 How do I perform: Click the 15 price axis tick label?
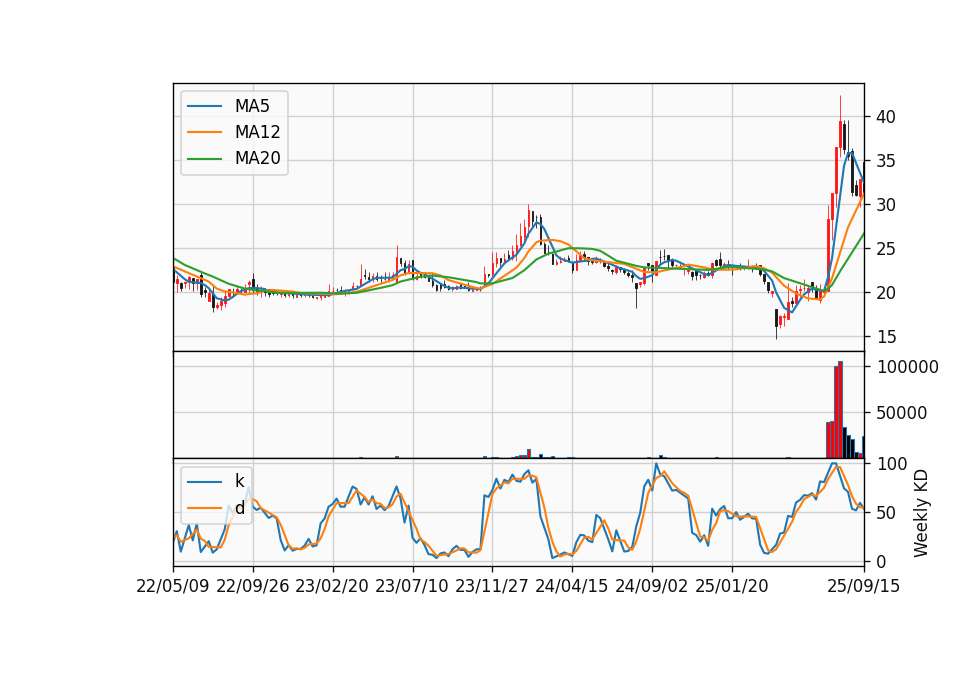coord(885,337)
